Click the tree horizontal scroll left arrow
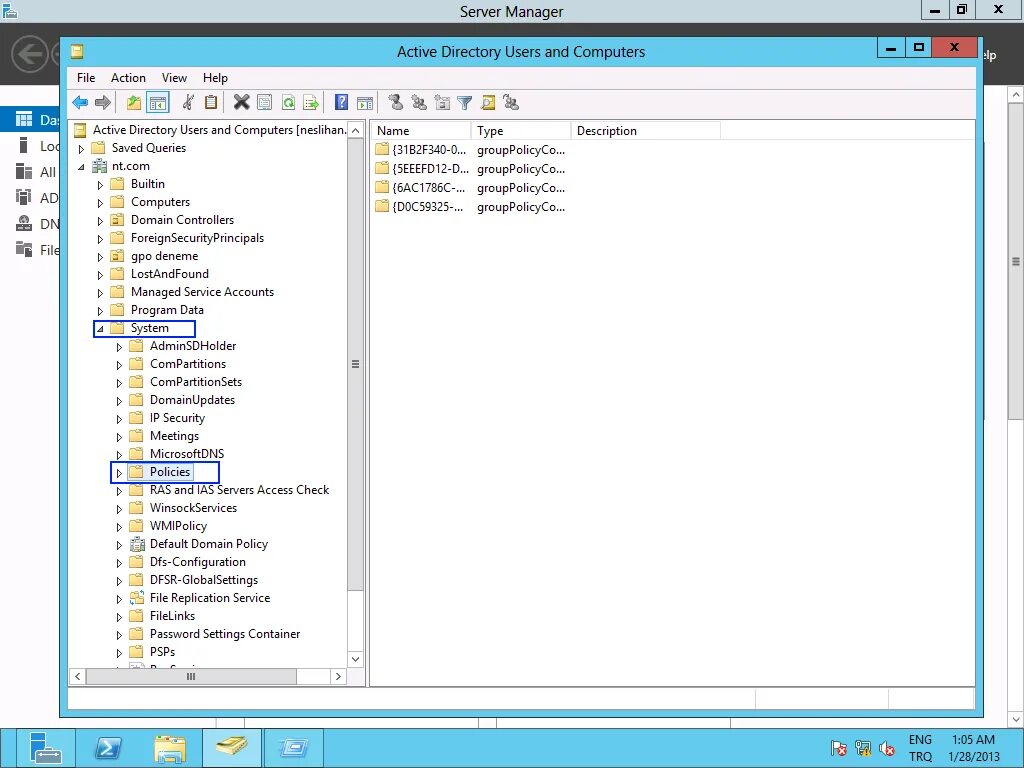Screen dimensions: 1024x768 [x=78, y=677]
